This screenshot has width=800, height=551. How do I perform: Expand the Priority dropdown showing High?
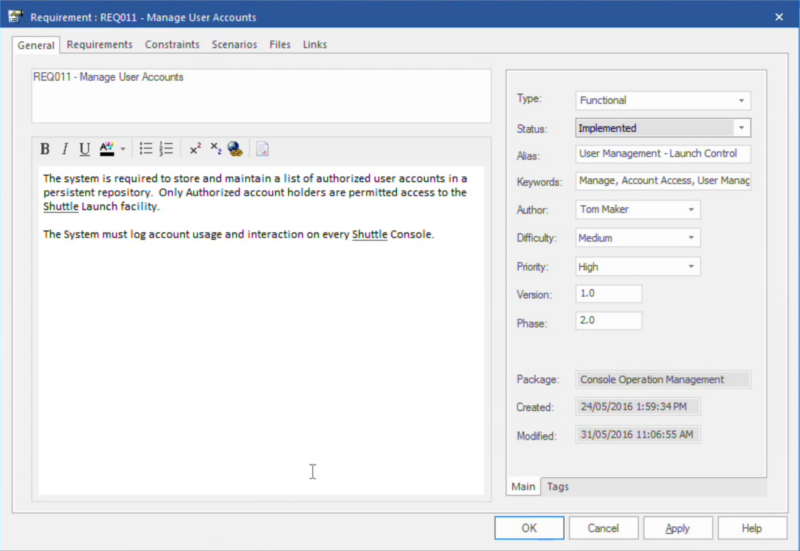tap(690, 267)
